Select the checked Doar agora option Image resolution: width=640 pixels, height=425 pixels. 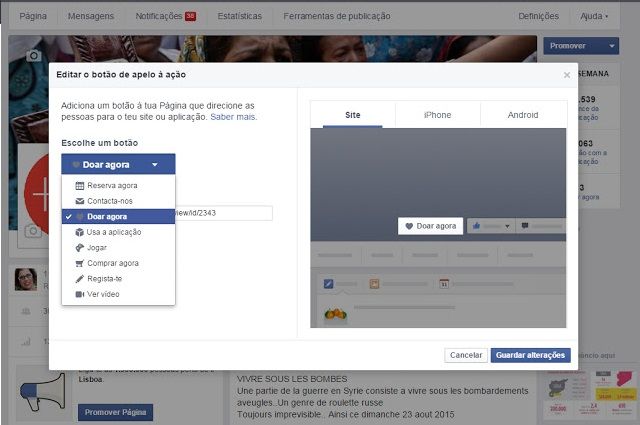coord(118,216)
